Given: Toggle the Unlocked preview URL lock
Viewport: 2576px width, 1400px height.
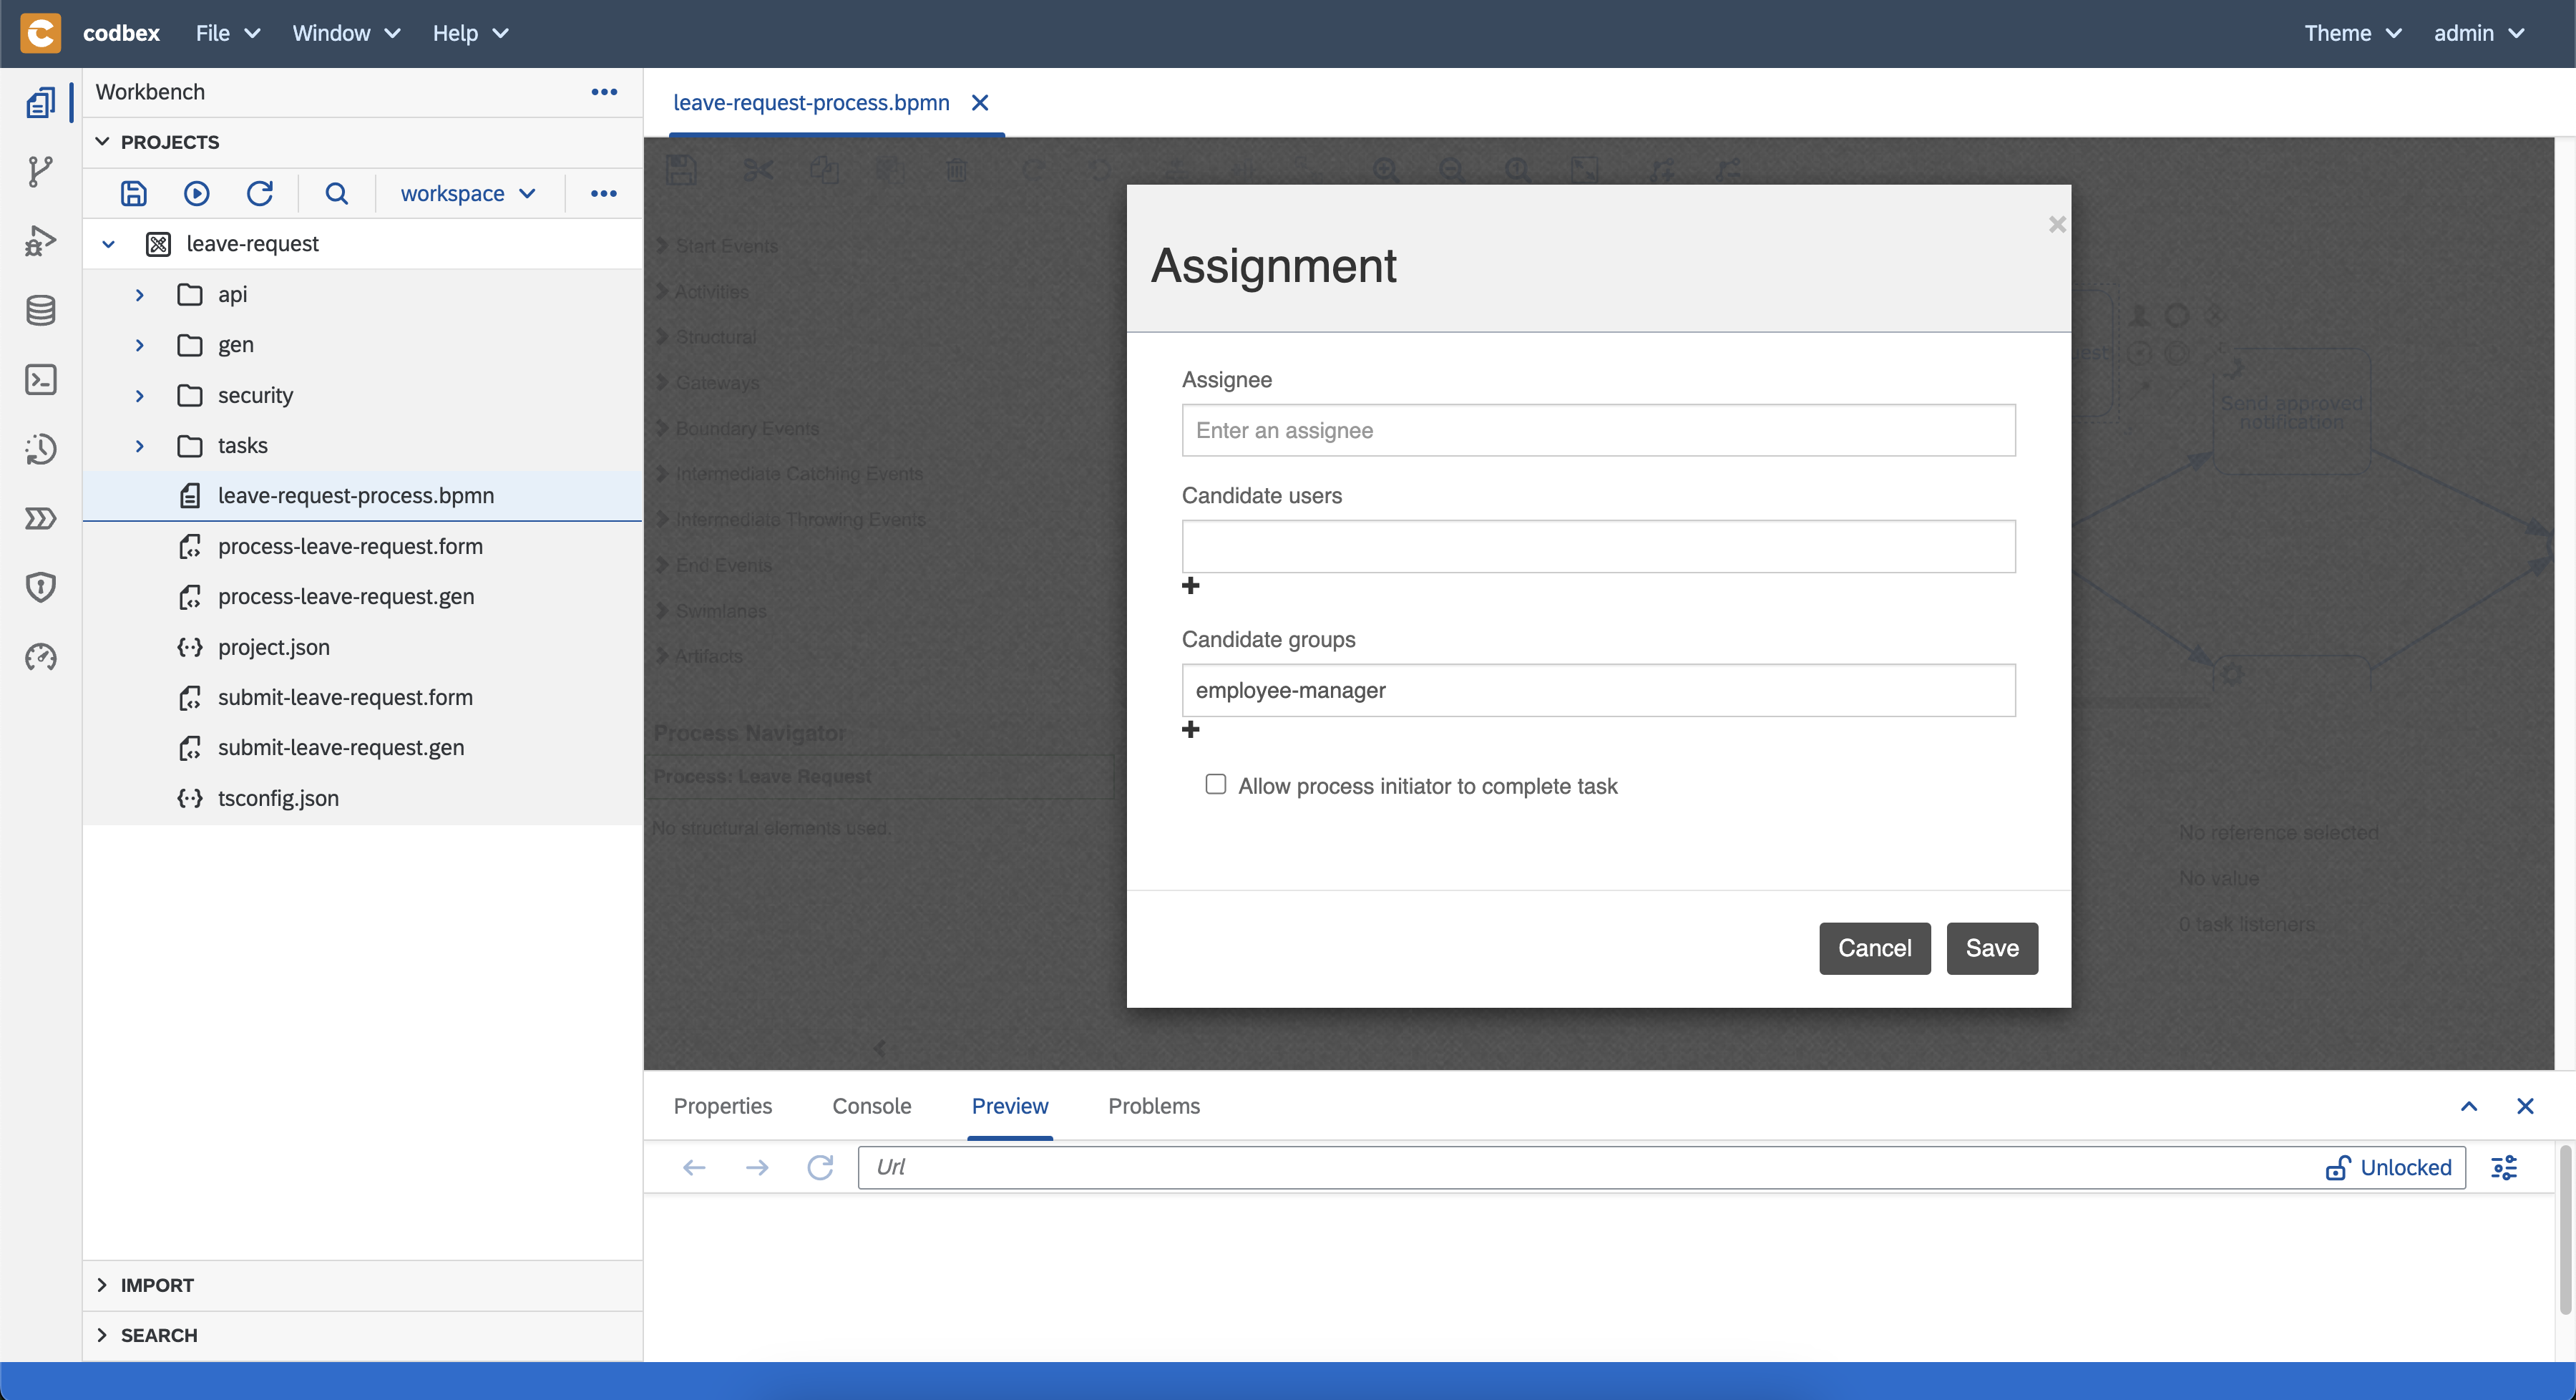Looking at the screenshot, I should pyautogui.click(x=2388, y=1167).
